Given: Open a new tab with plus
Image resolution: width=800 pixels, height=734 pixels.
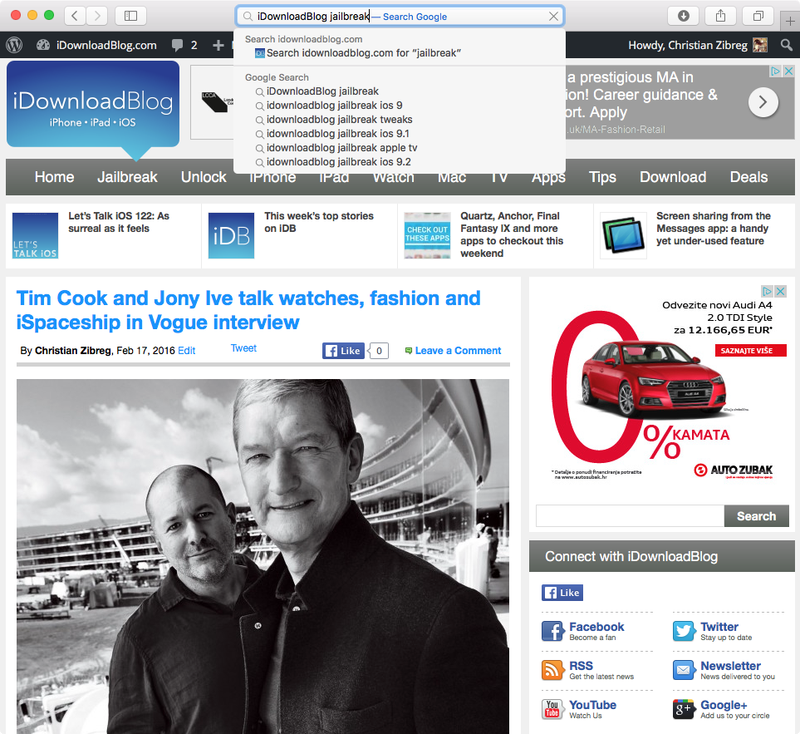Looking at the screenshot, I should [790, 21].
